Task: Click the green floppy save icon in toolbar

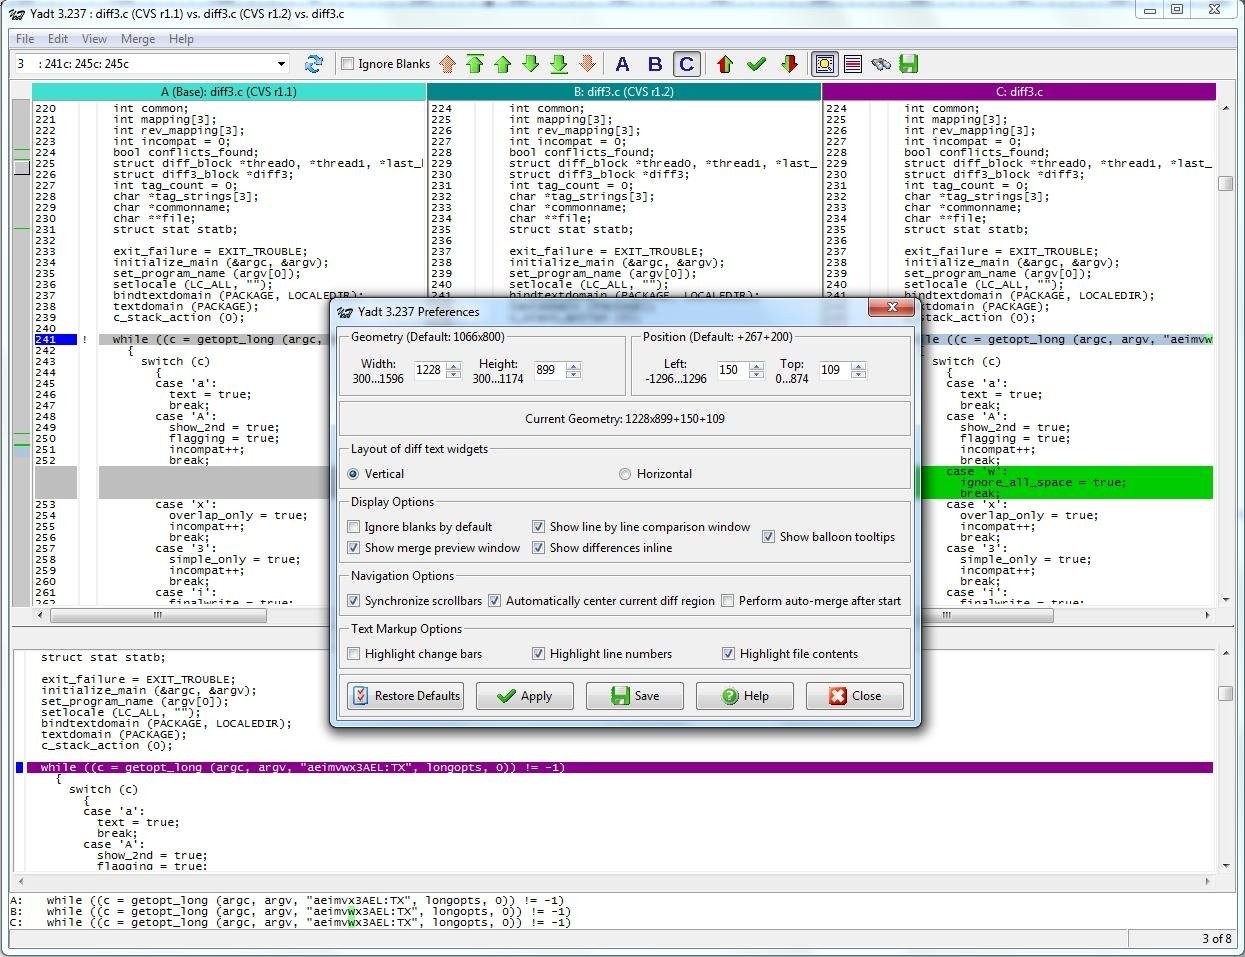Action: pos(908,64)
